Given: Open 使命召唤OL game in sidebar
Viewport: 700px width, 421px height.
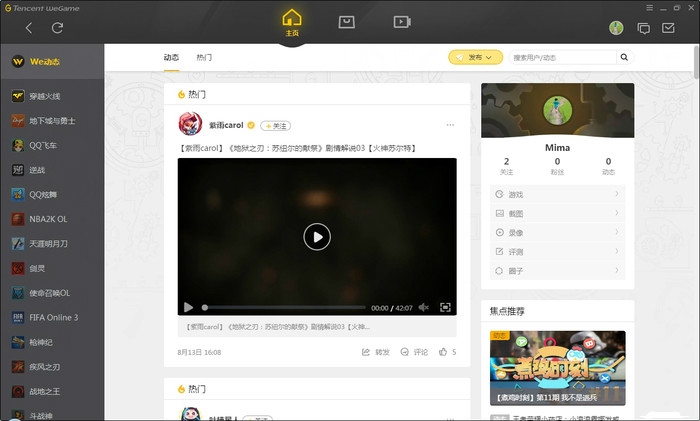Looking at the screenshot, I should pyautogui.click(x=52, y=293).
